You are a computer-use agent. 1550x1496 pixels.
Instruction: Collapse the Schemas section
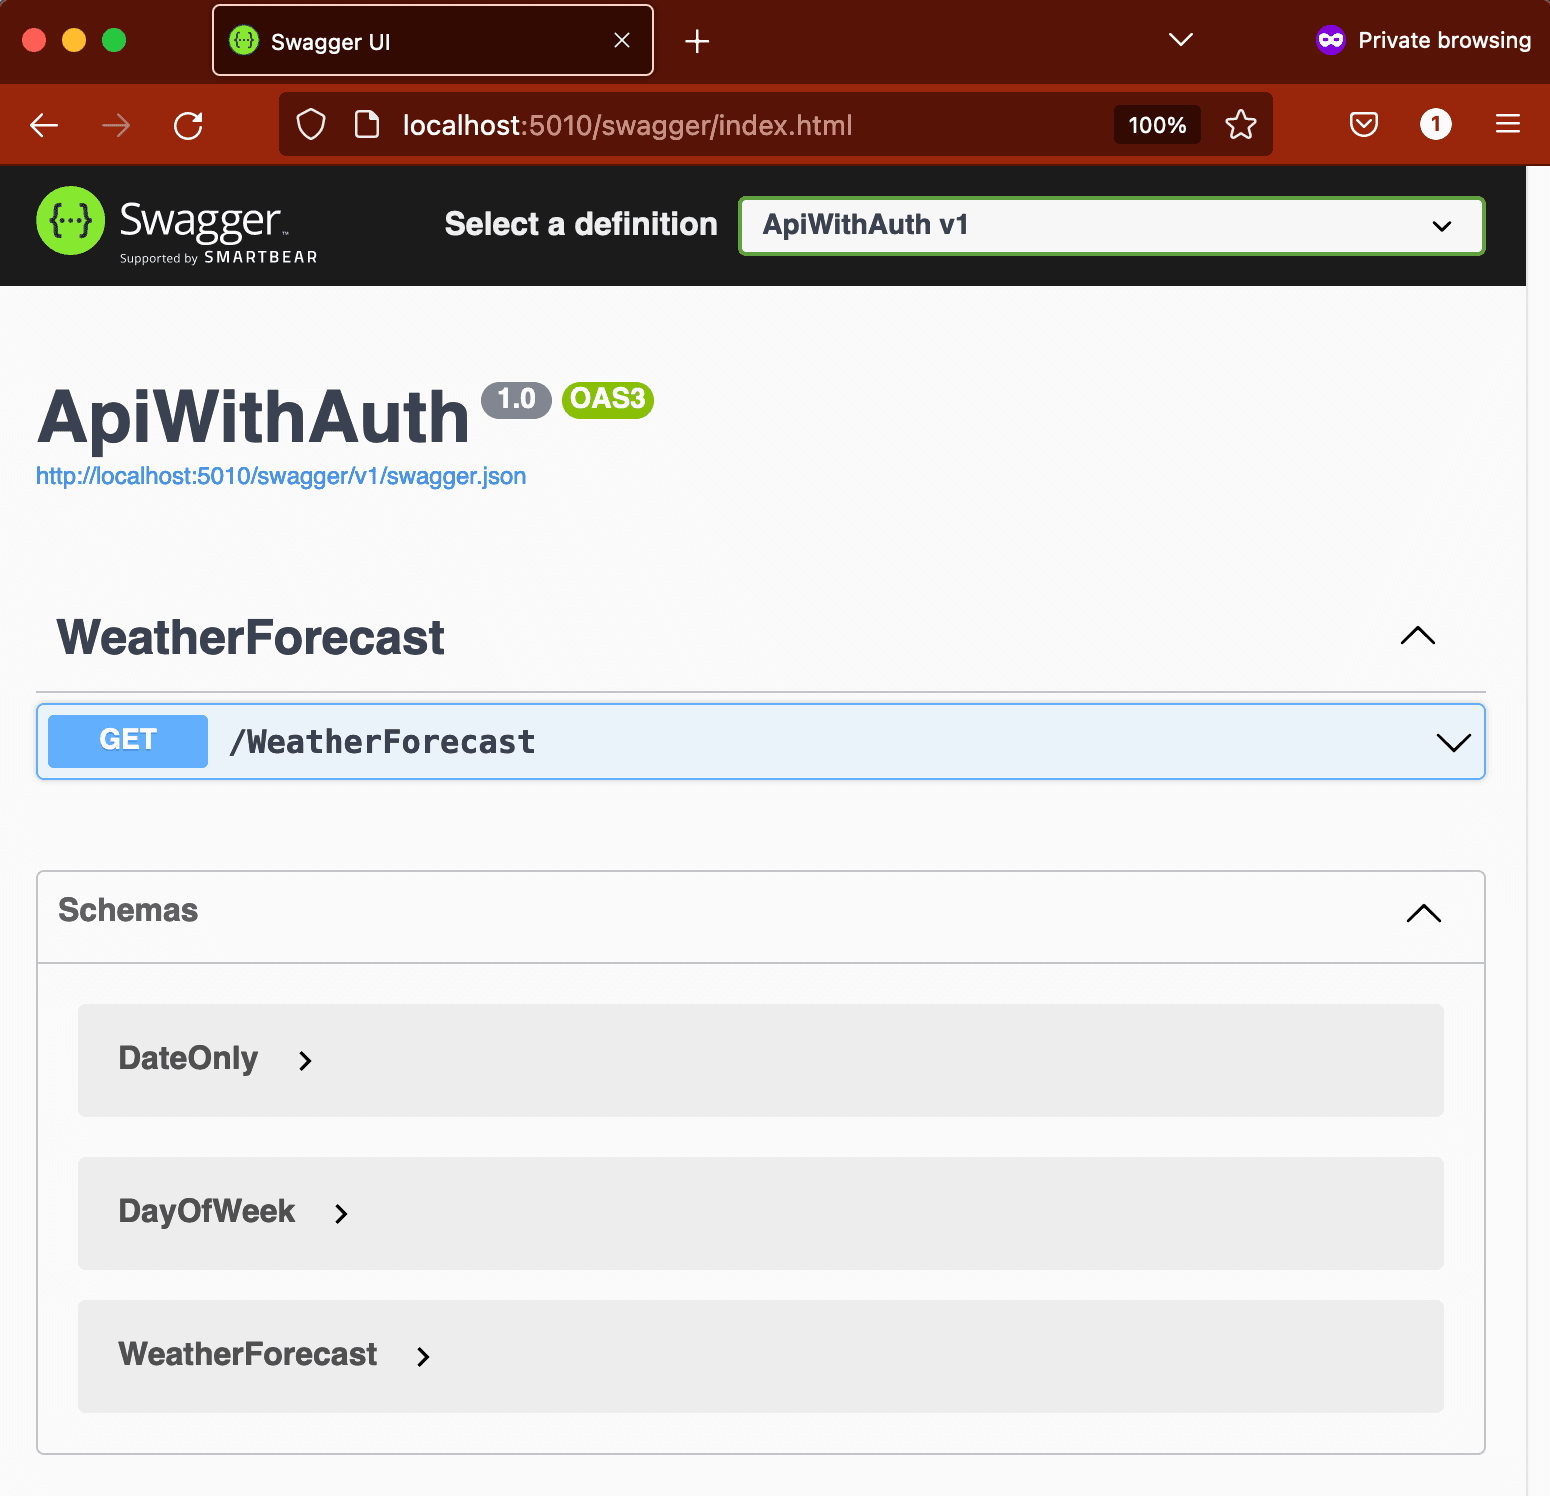(x=1424, y=913)
